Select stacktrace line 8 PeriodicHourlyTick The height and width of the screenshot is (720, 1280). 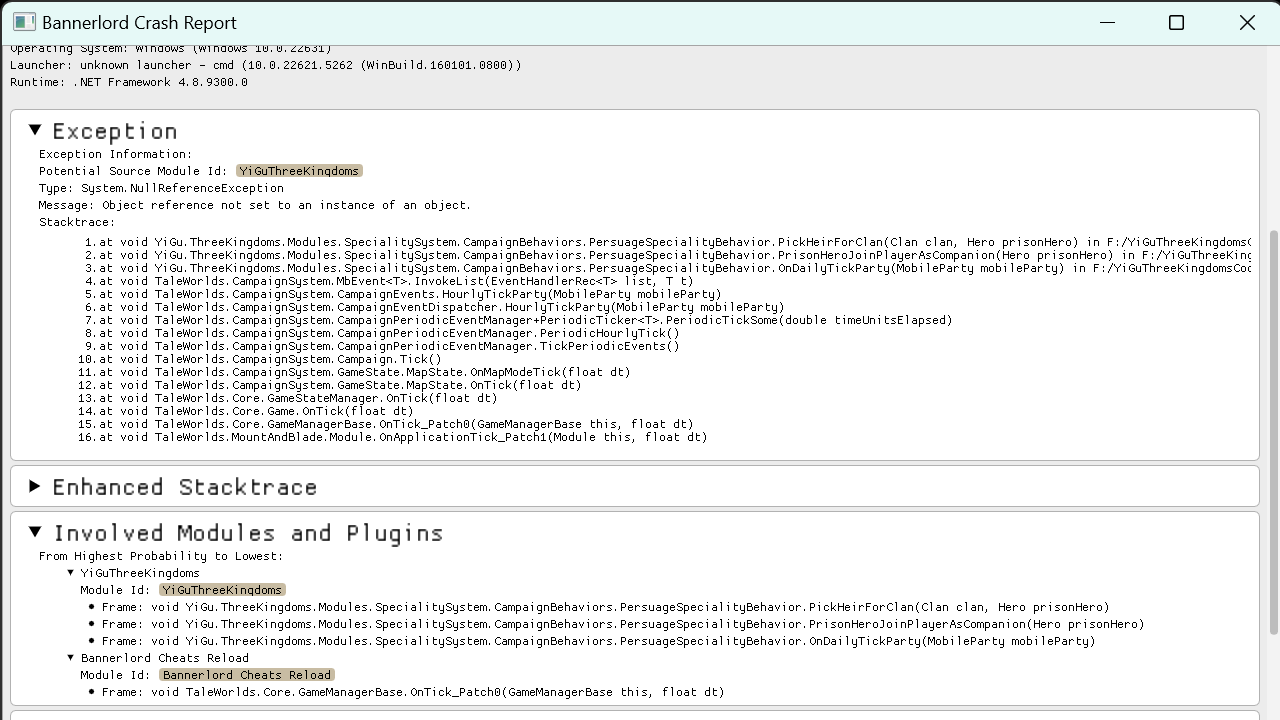(x=382, y=333)
